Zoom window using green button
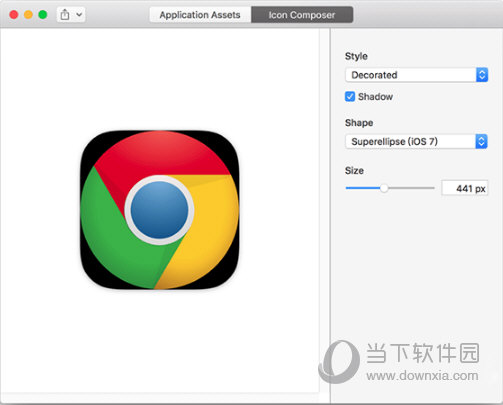The image size is (503, 405). (x=43, y=15)
